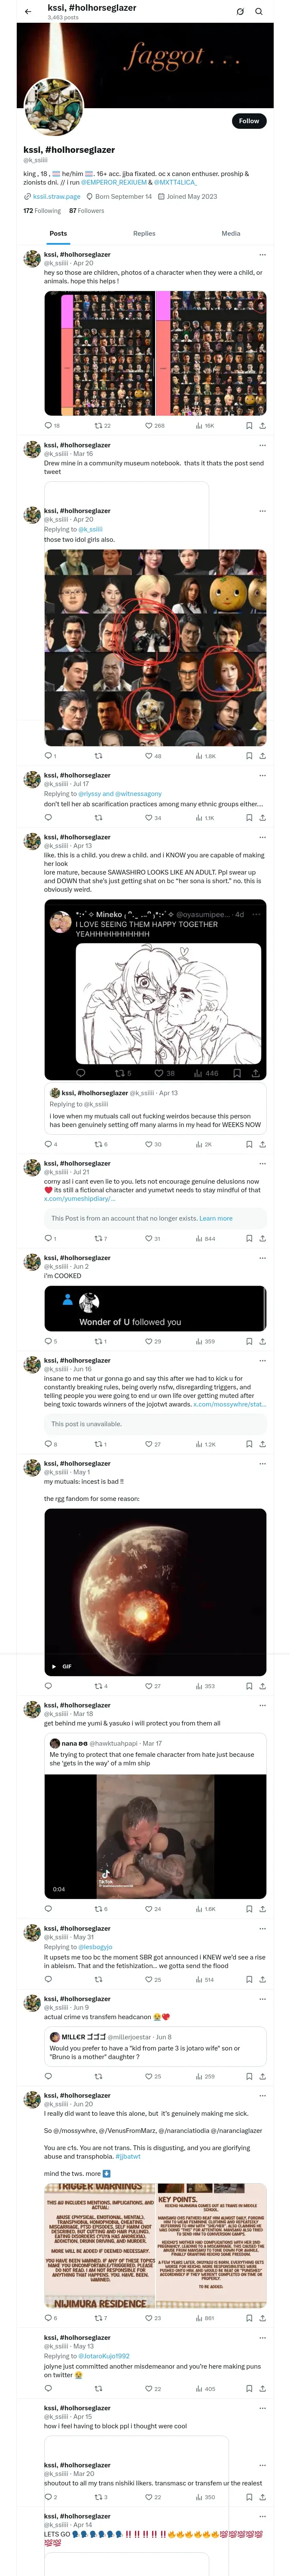Repost the Apr 20 post with 22 reposts
Screen dimensions: 290x2576
[x=102, y=426]
